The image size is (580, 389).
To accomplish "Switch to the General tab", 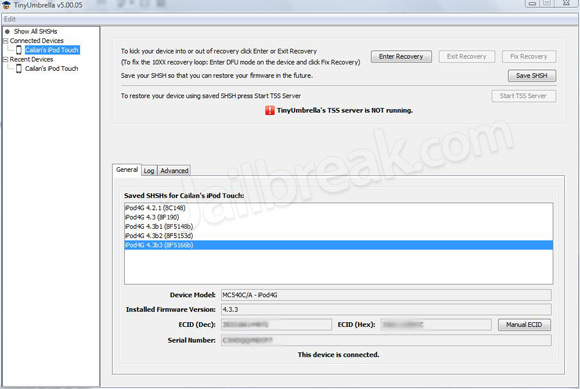I will tap(127, 170).
